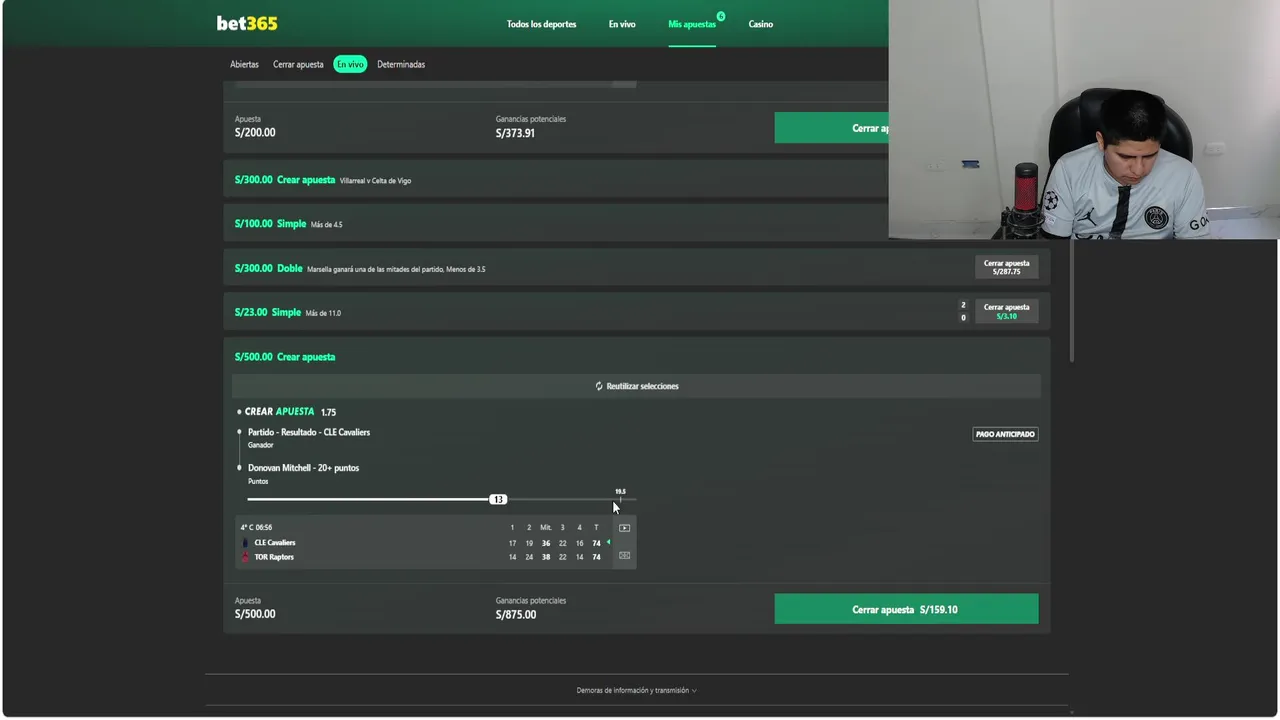This screenshot has height=720, width=1280.
Task: Click the webcam overlay video
Action: tap(1083, 119)
